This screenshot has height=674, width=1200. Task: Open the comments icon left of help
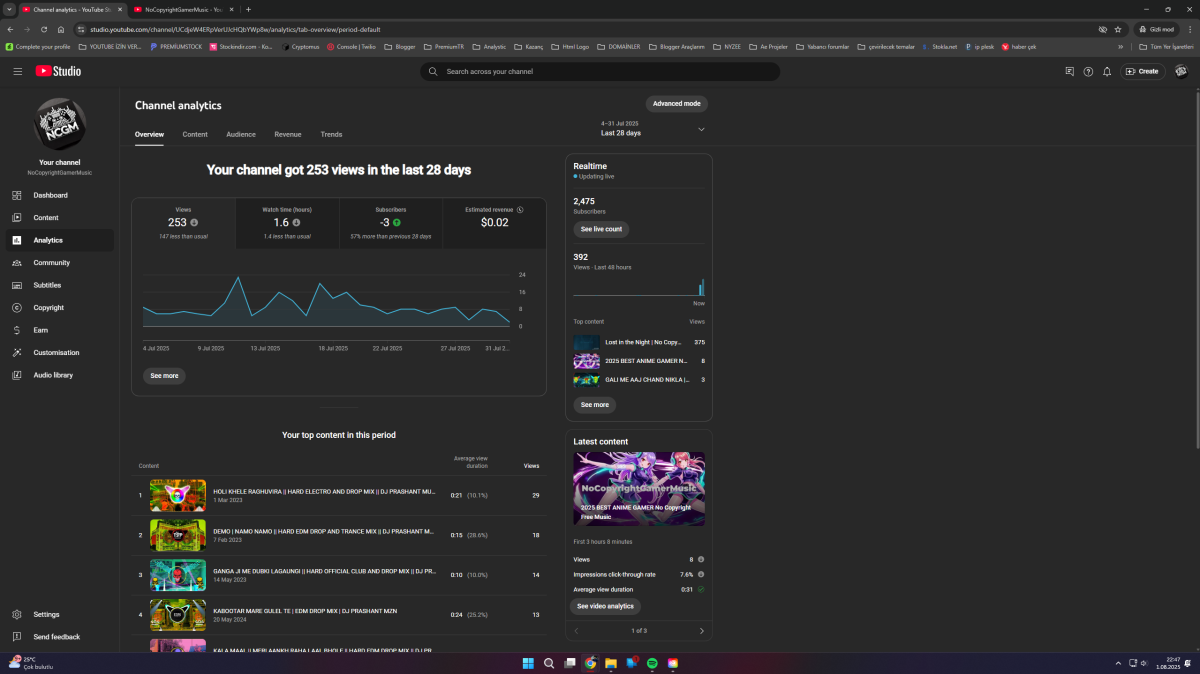click(1069, 71)
